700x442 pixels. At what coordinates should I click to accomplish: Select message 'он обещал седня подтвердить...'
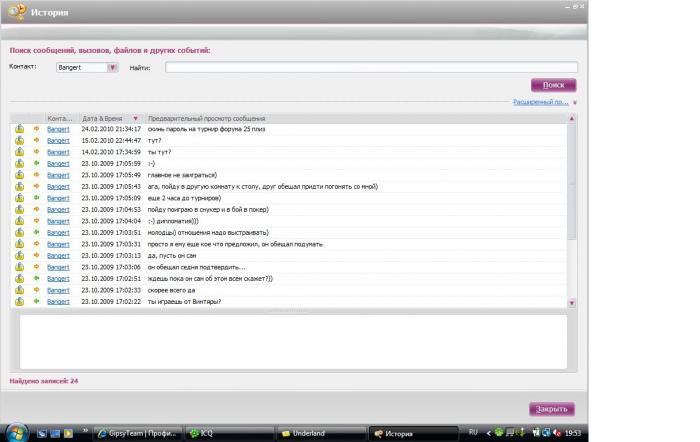pos(196,267)
